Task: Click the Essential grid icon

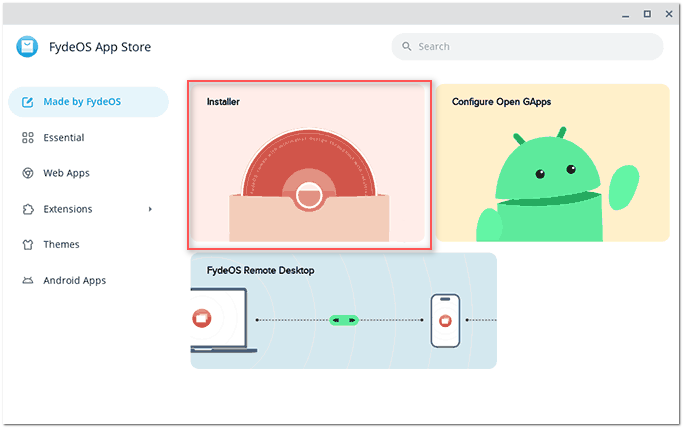Action: click(27, 138)
